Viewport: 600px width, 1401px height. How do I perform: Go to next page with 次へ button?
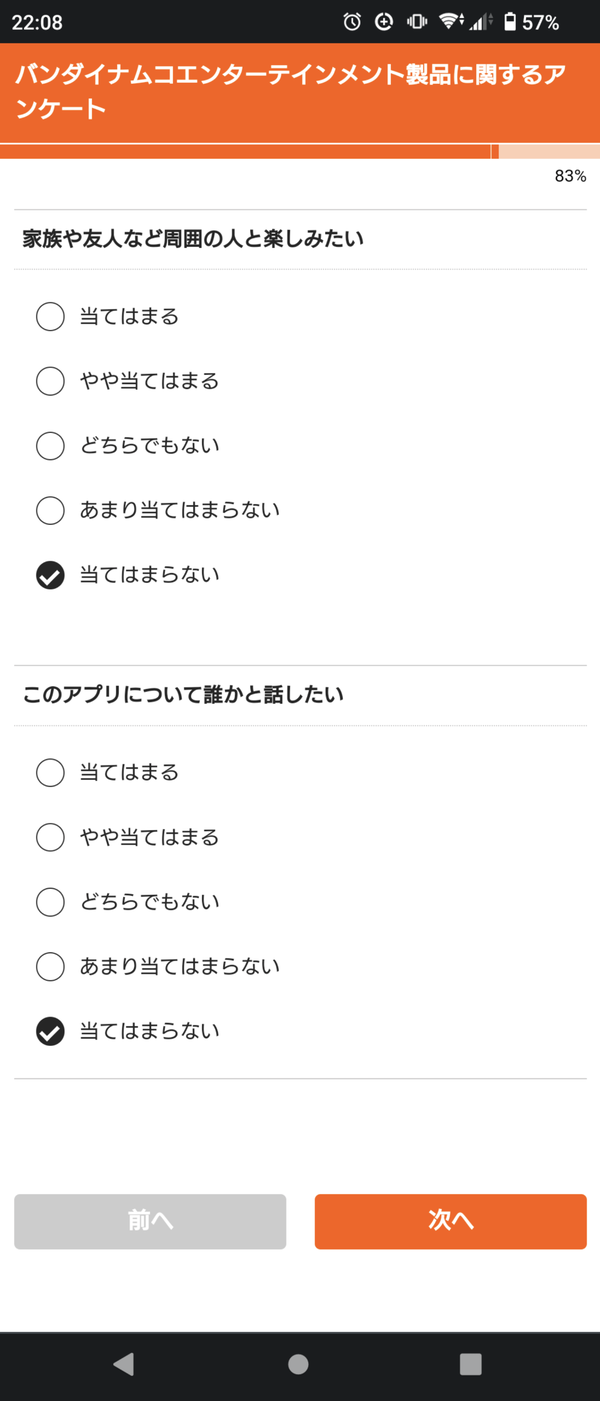[450, 1221]
